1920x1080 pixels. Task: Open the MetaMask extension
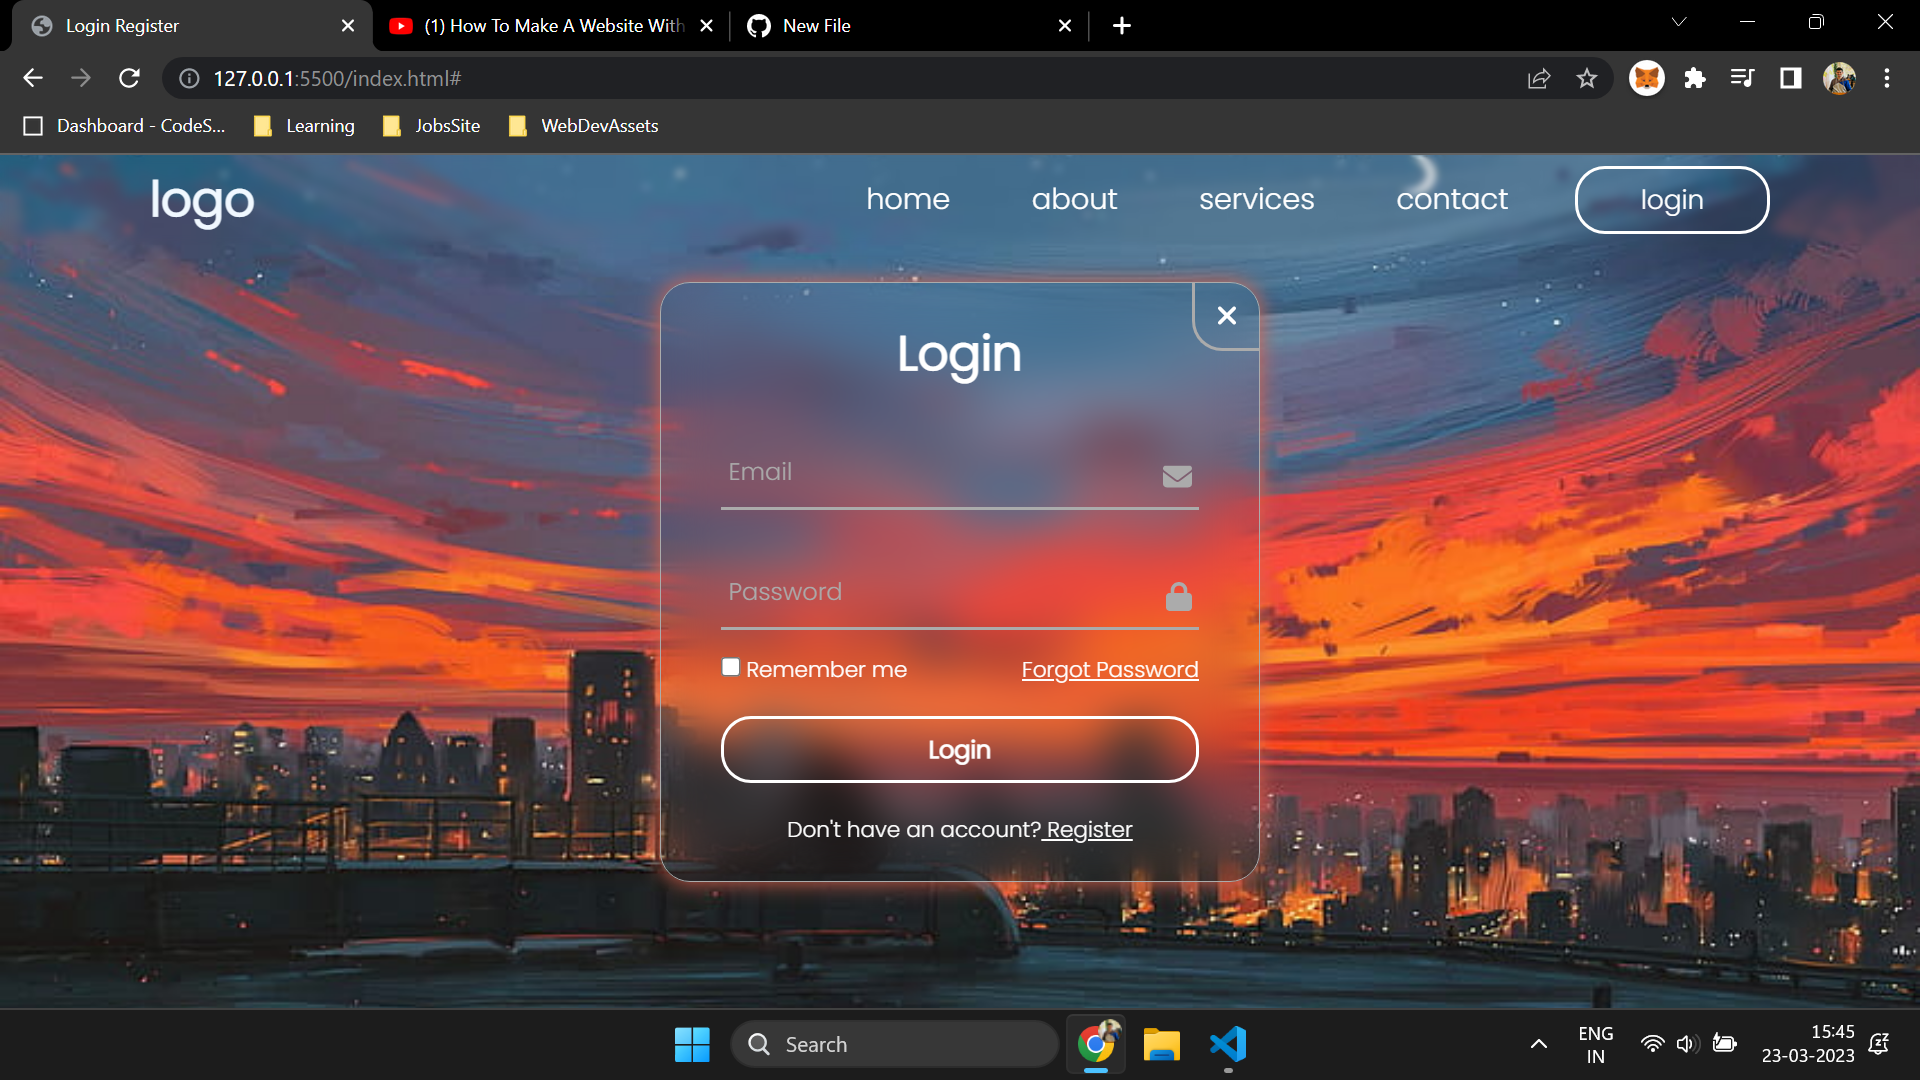click(1647, 78)
